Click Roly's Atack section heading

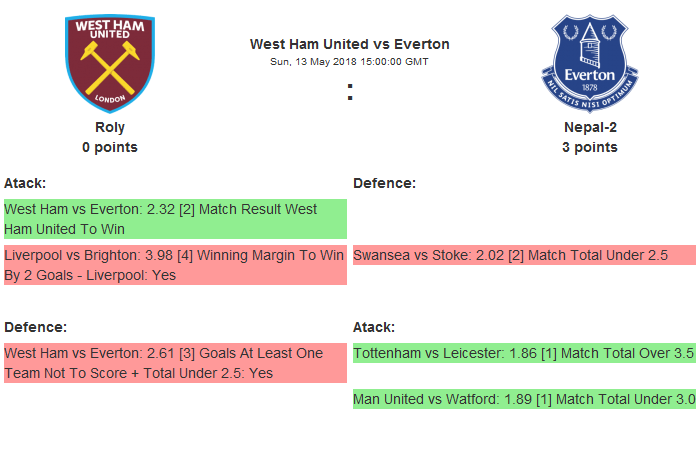point(25,183)
